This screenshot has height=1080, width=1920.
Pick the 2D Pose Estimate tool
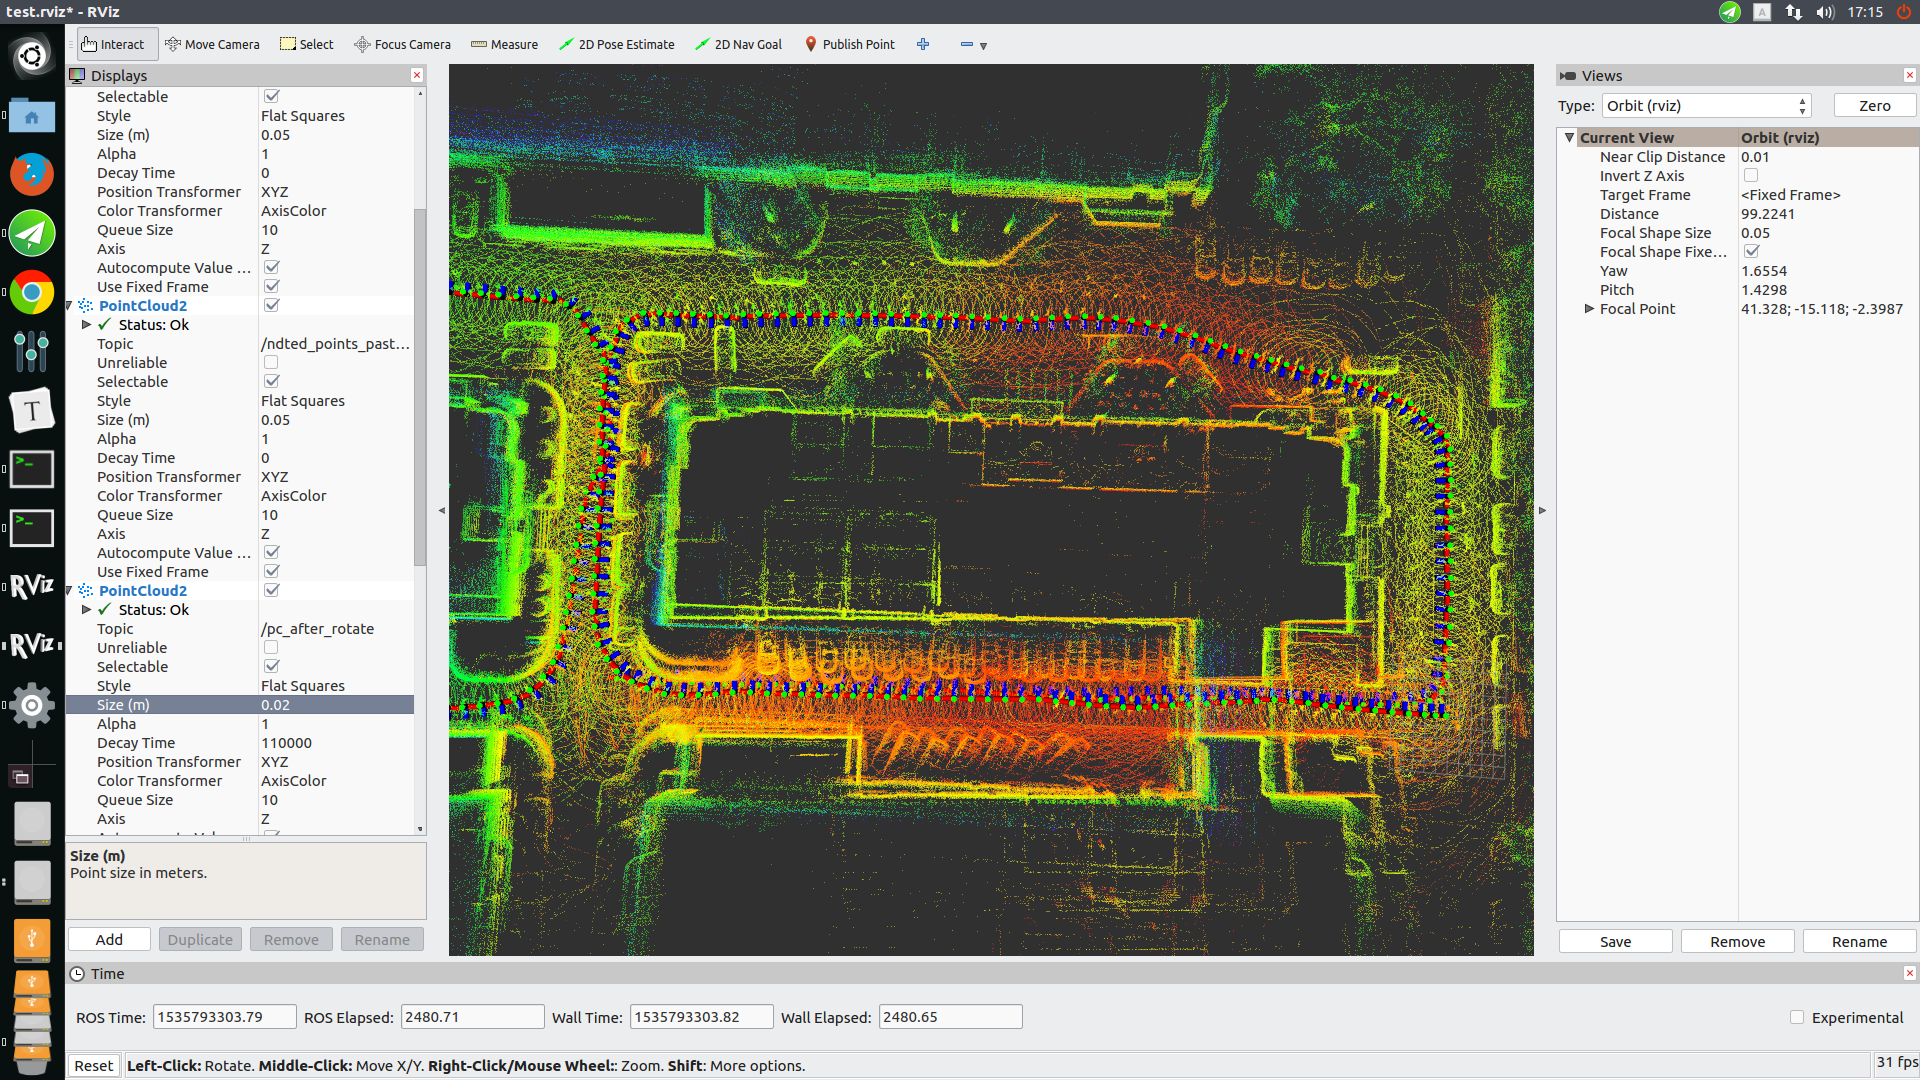(616, 44)
